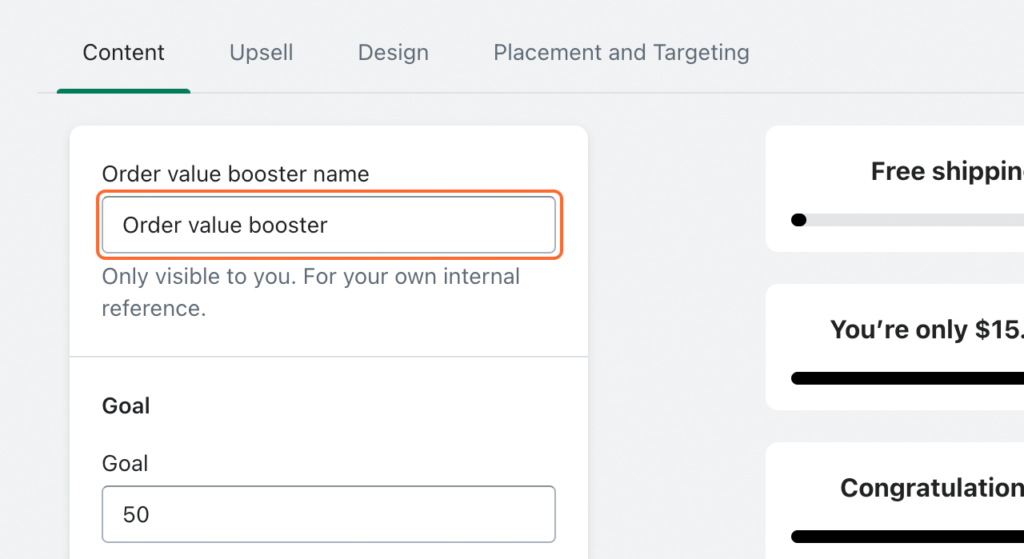This screenshot has height=559, width=1024.
Task: Focus the Order value booster name field
Action: [328, 225]
